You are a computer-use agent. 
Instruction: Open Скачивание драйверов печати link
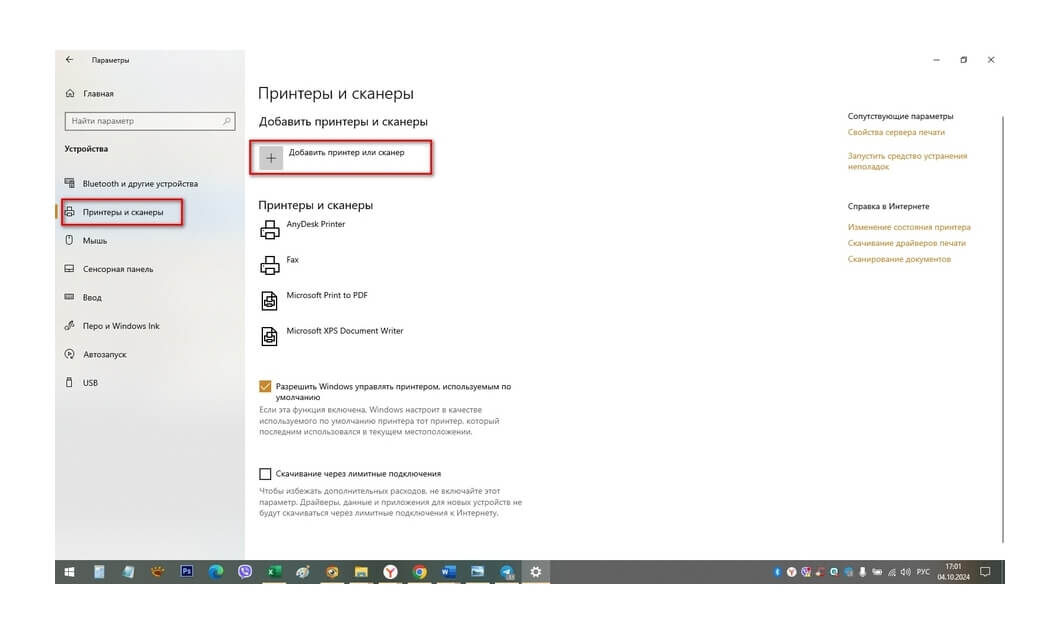pos(907,243)
